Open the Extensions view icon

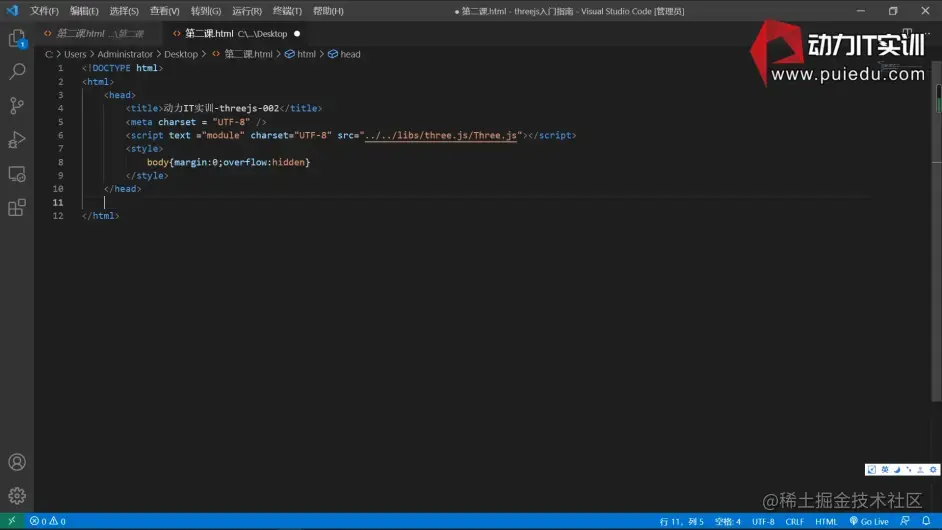coord(17,208)
